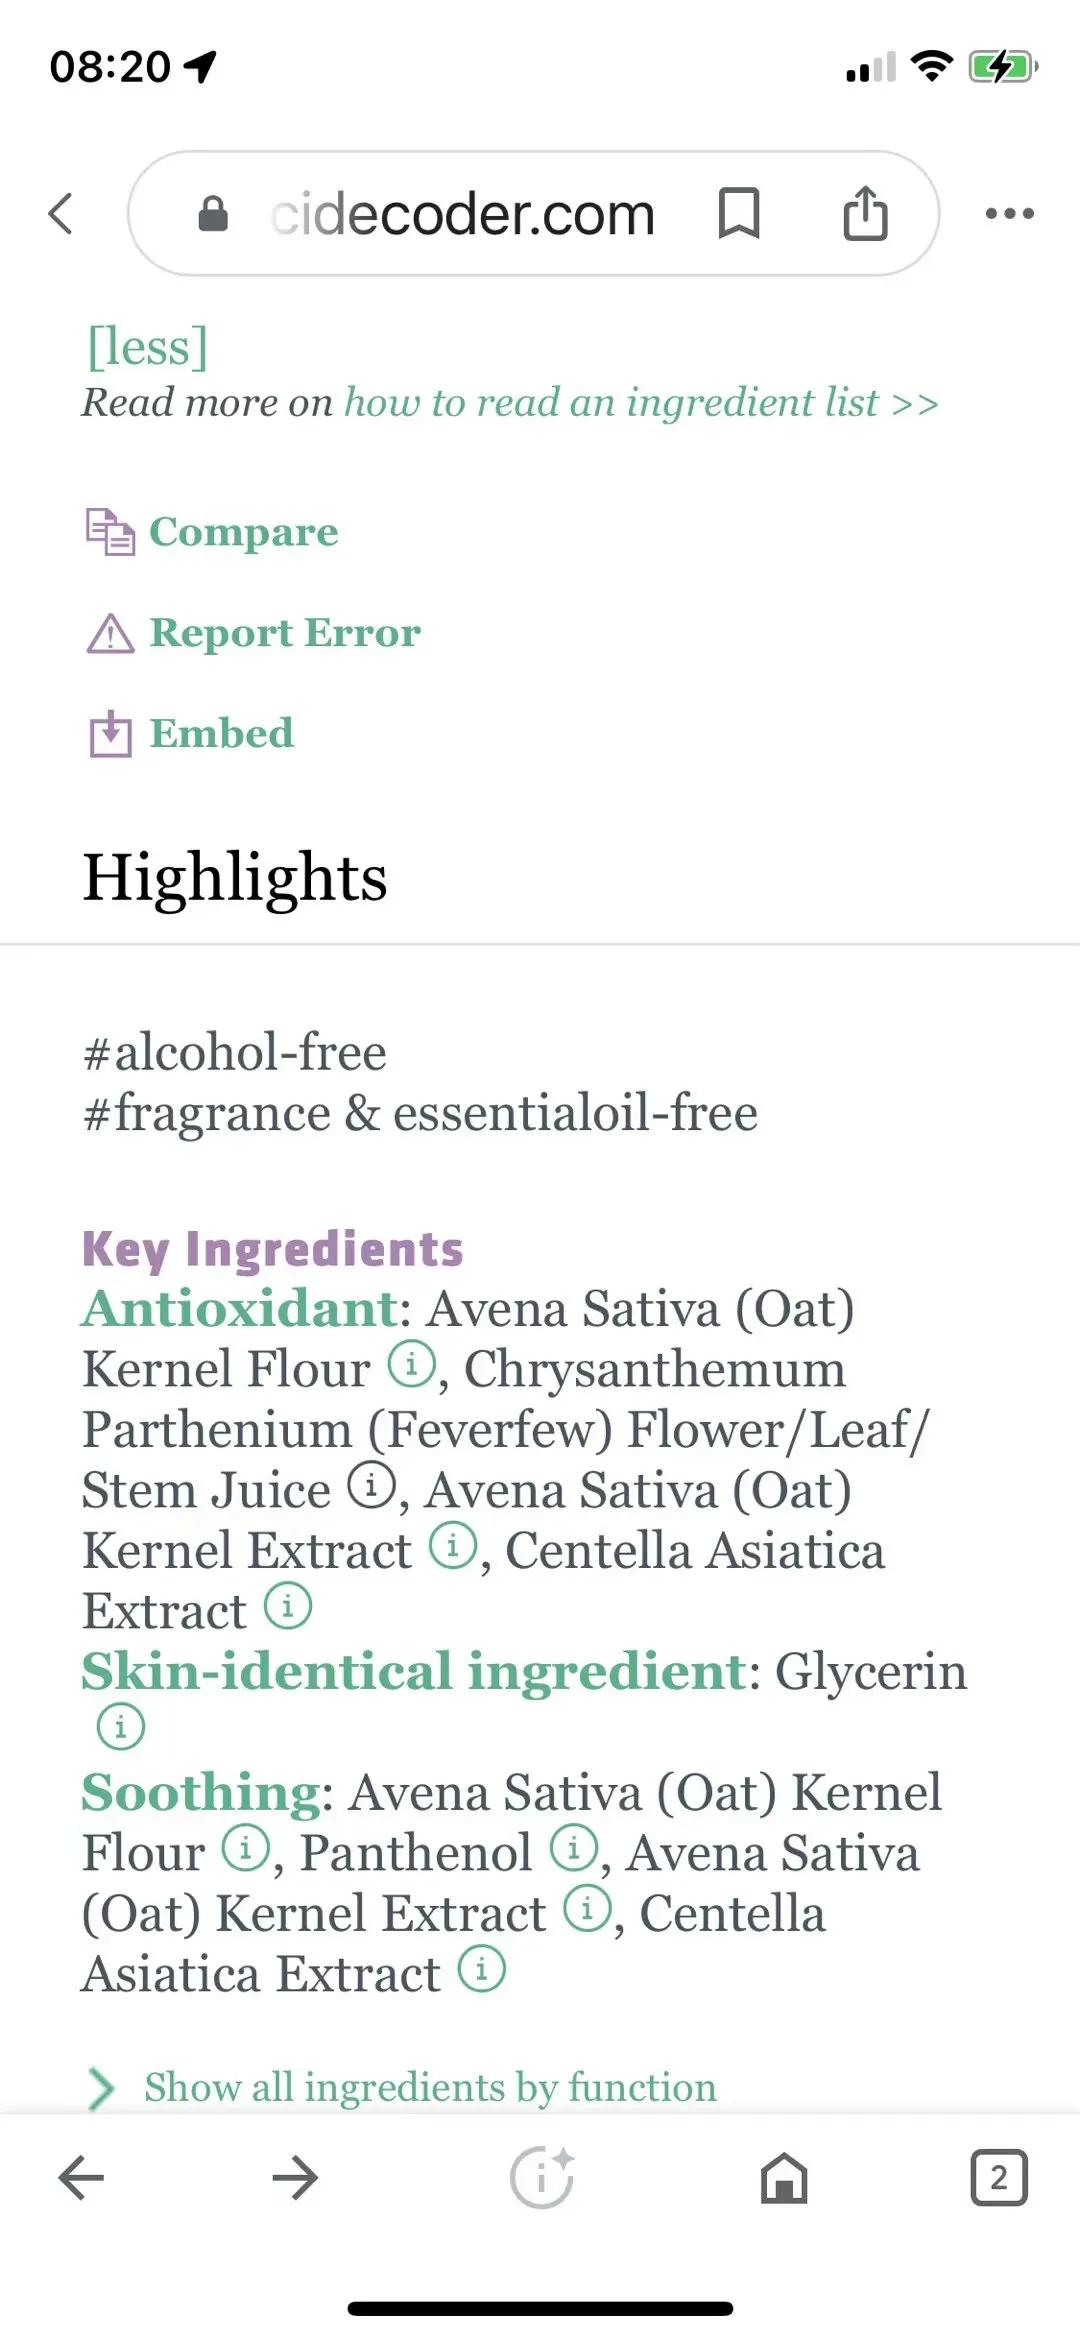
Task: Click the Compare link
Action: pos(243,532)
